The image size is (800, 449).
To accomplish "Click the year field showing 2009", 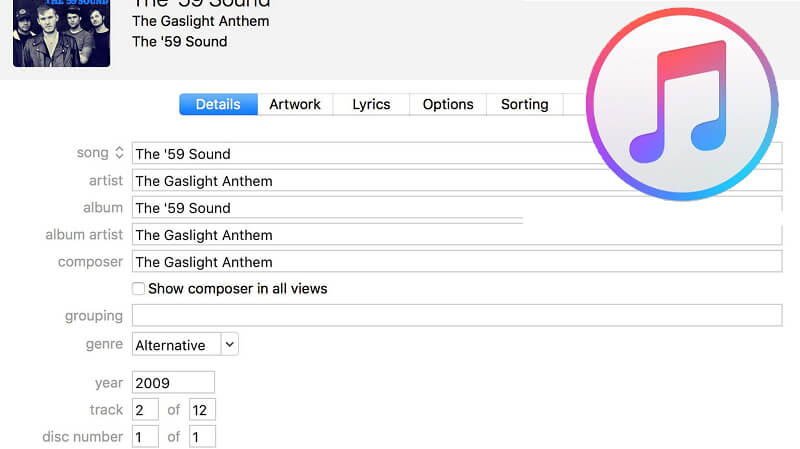I will tap(173, 383).
